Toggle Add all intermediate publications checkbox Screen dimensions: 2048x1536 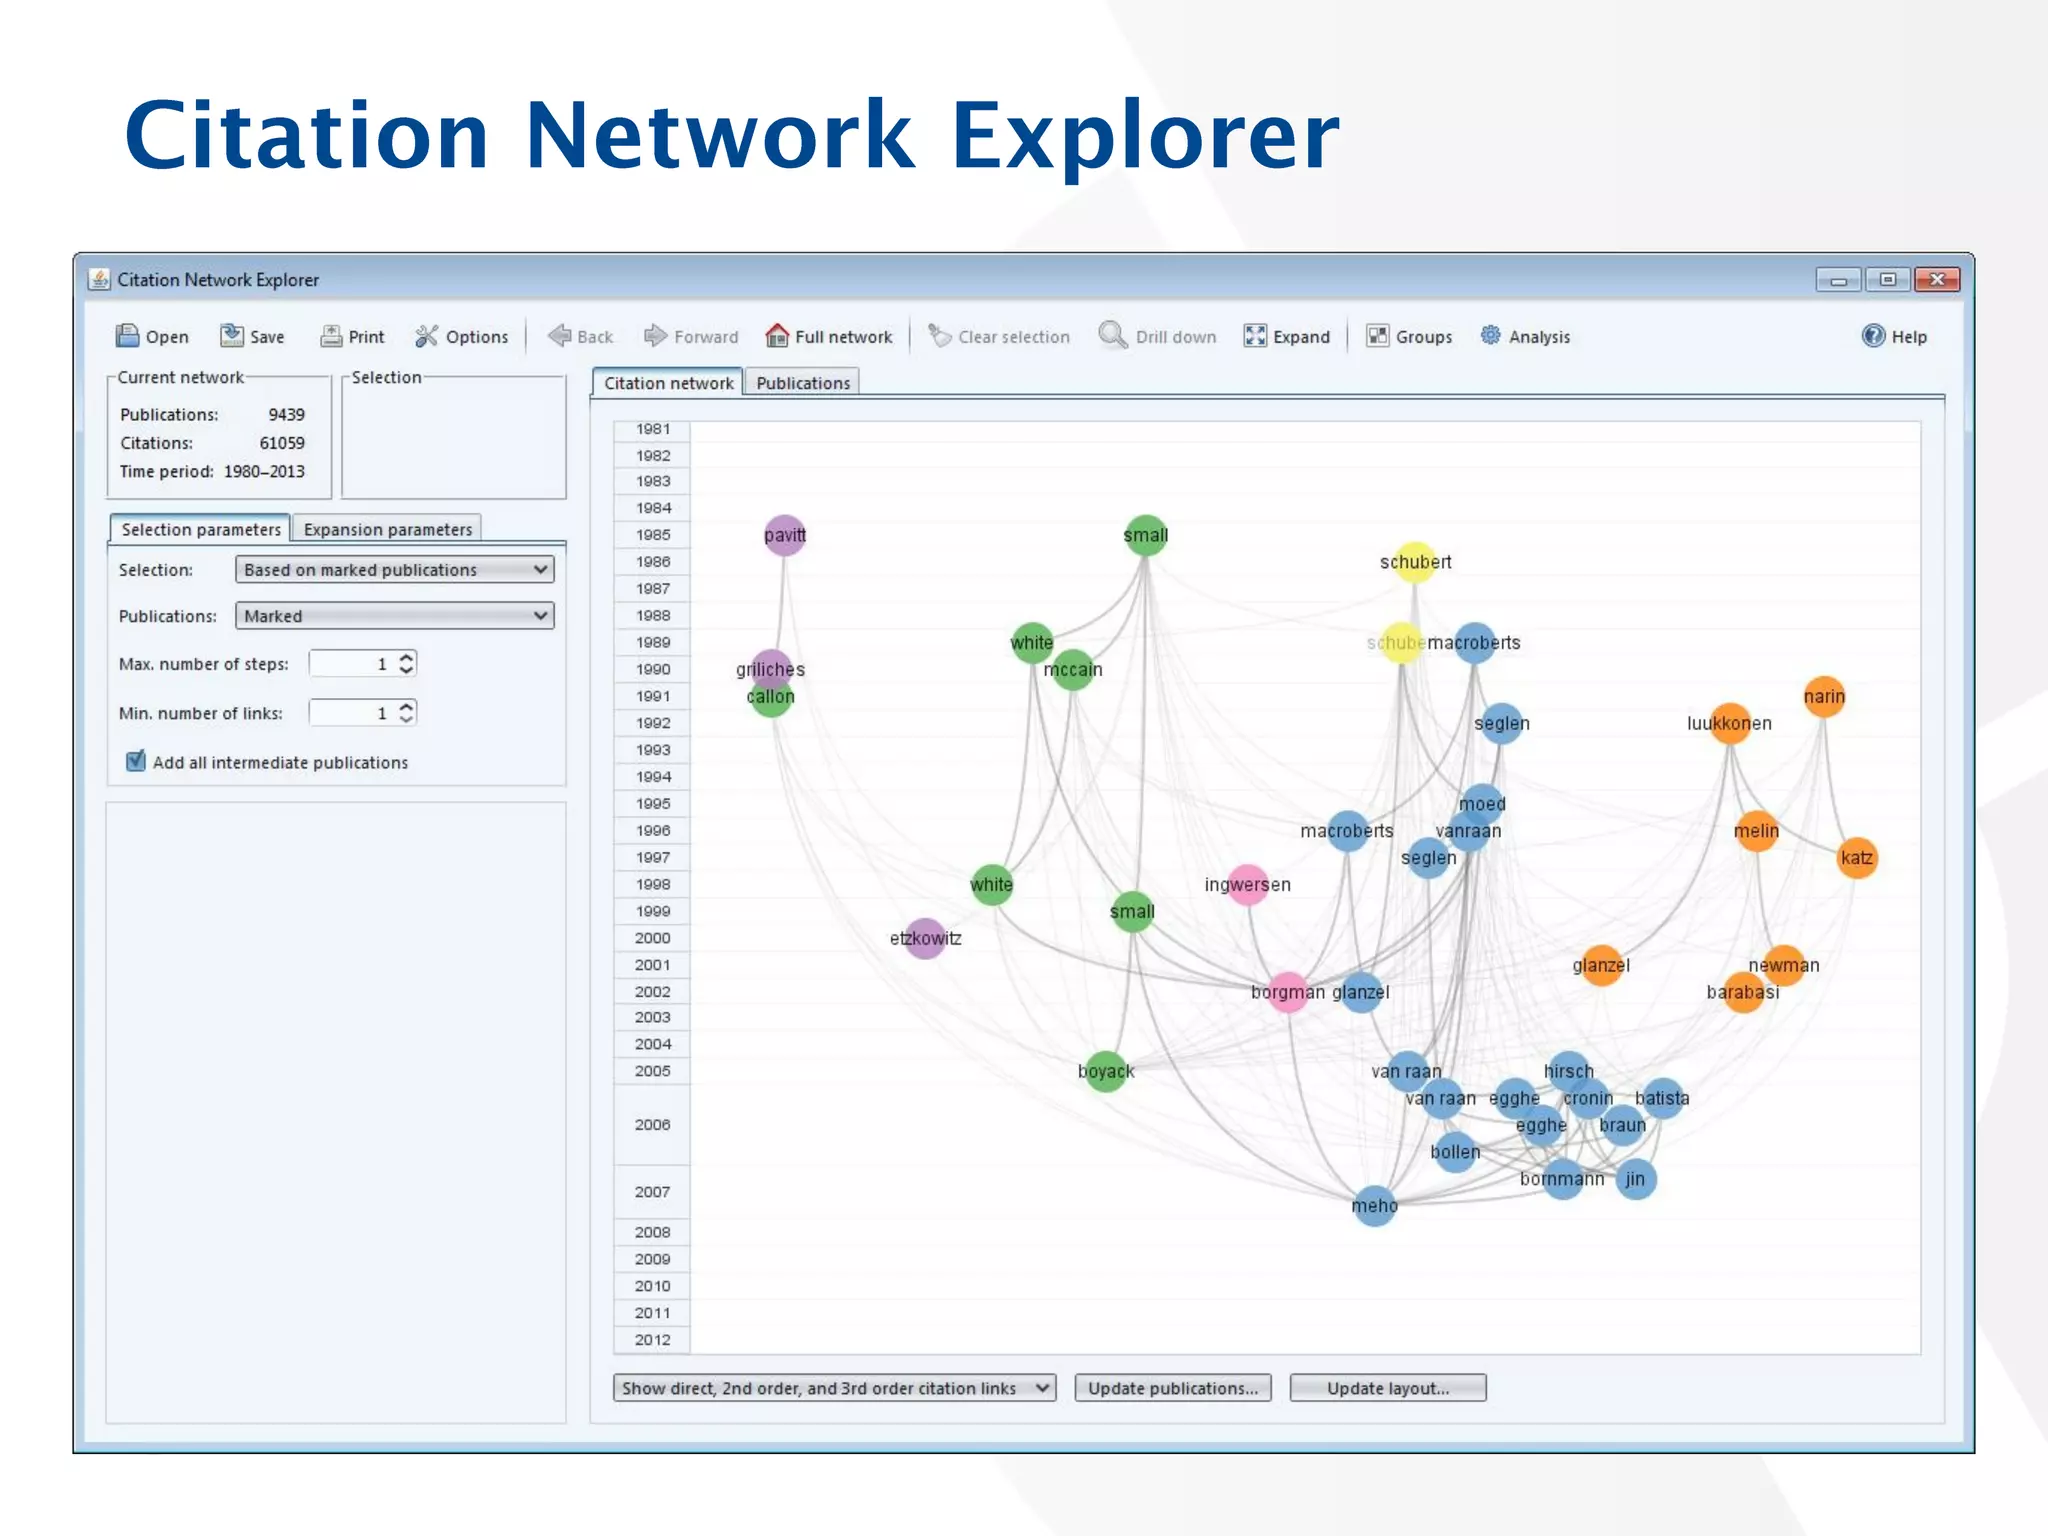point(136,761)
